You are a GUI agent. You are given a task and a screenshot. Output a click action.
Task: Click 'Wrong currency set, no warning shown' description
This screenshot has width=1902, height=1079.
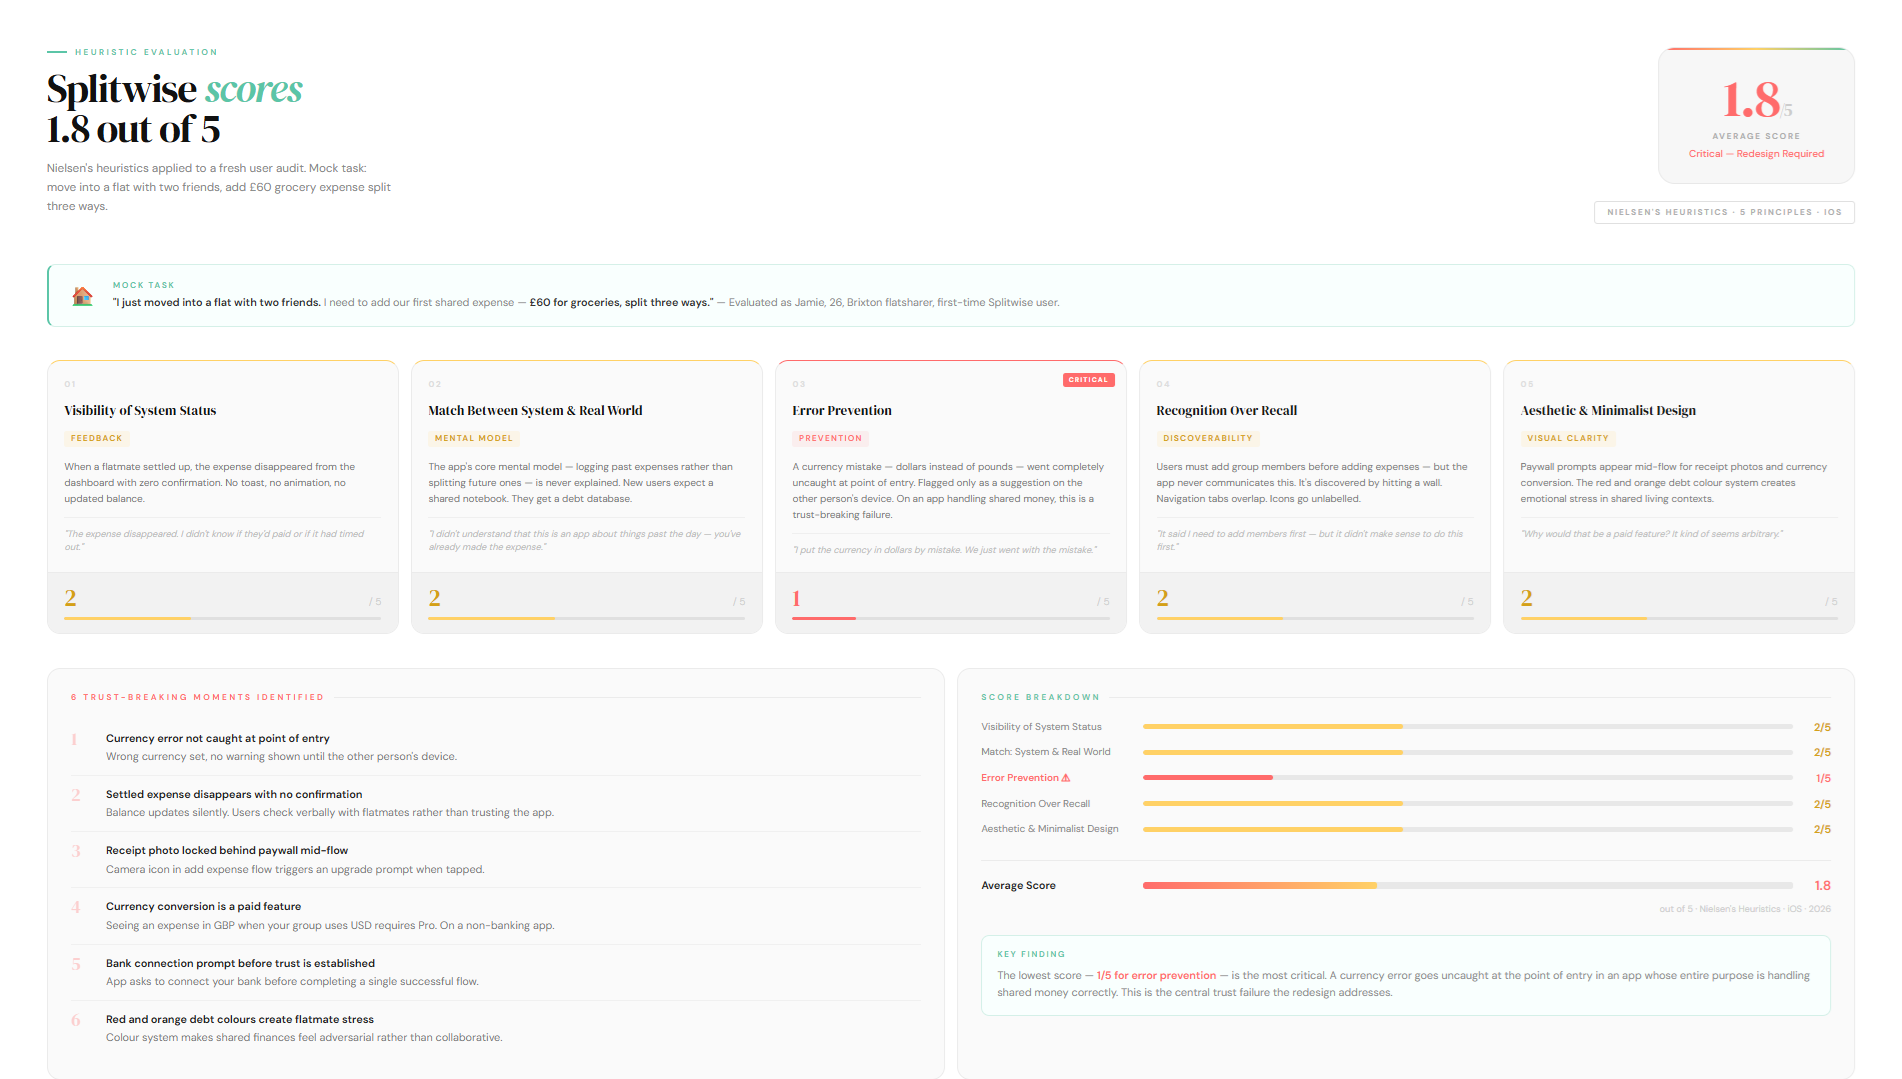pos(281,757)
